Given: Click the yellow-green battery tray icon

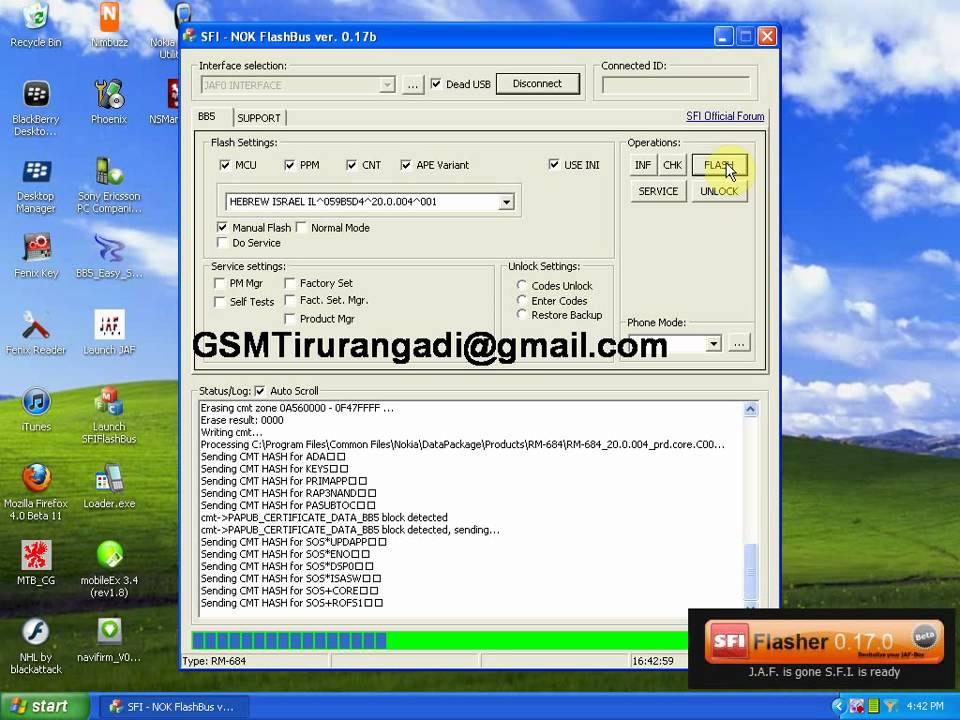Looking at the screenshot, I should [874, 706].
